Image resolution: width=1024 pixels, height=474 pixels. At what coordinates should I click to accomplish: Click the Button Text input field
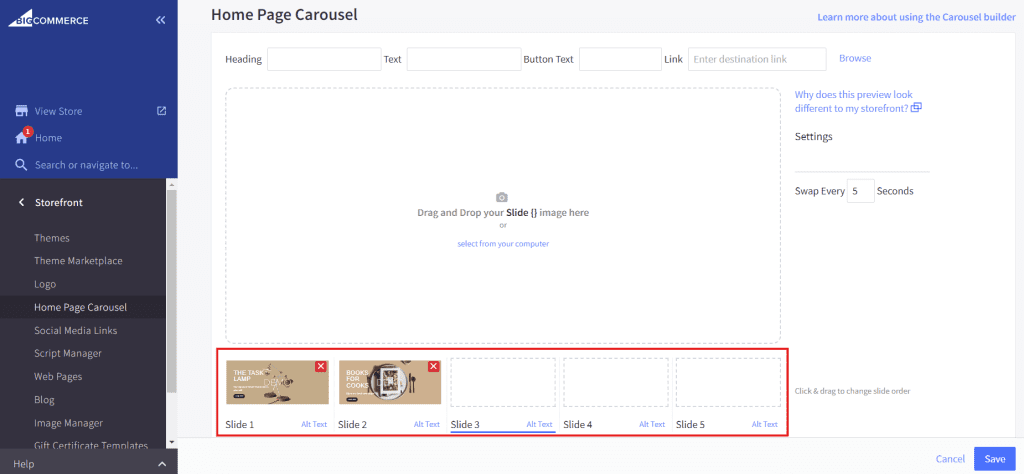tap(620, 59)
